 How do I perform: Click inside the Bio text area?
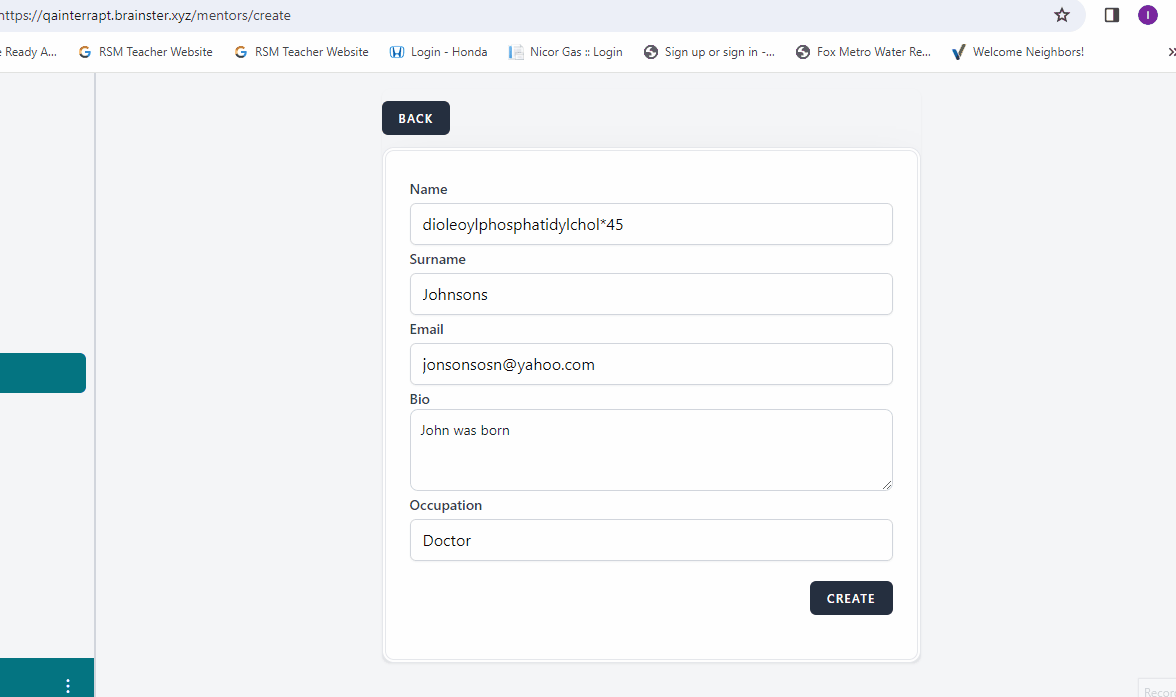pyautogui.click(x=651, y=450)
